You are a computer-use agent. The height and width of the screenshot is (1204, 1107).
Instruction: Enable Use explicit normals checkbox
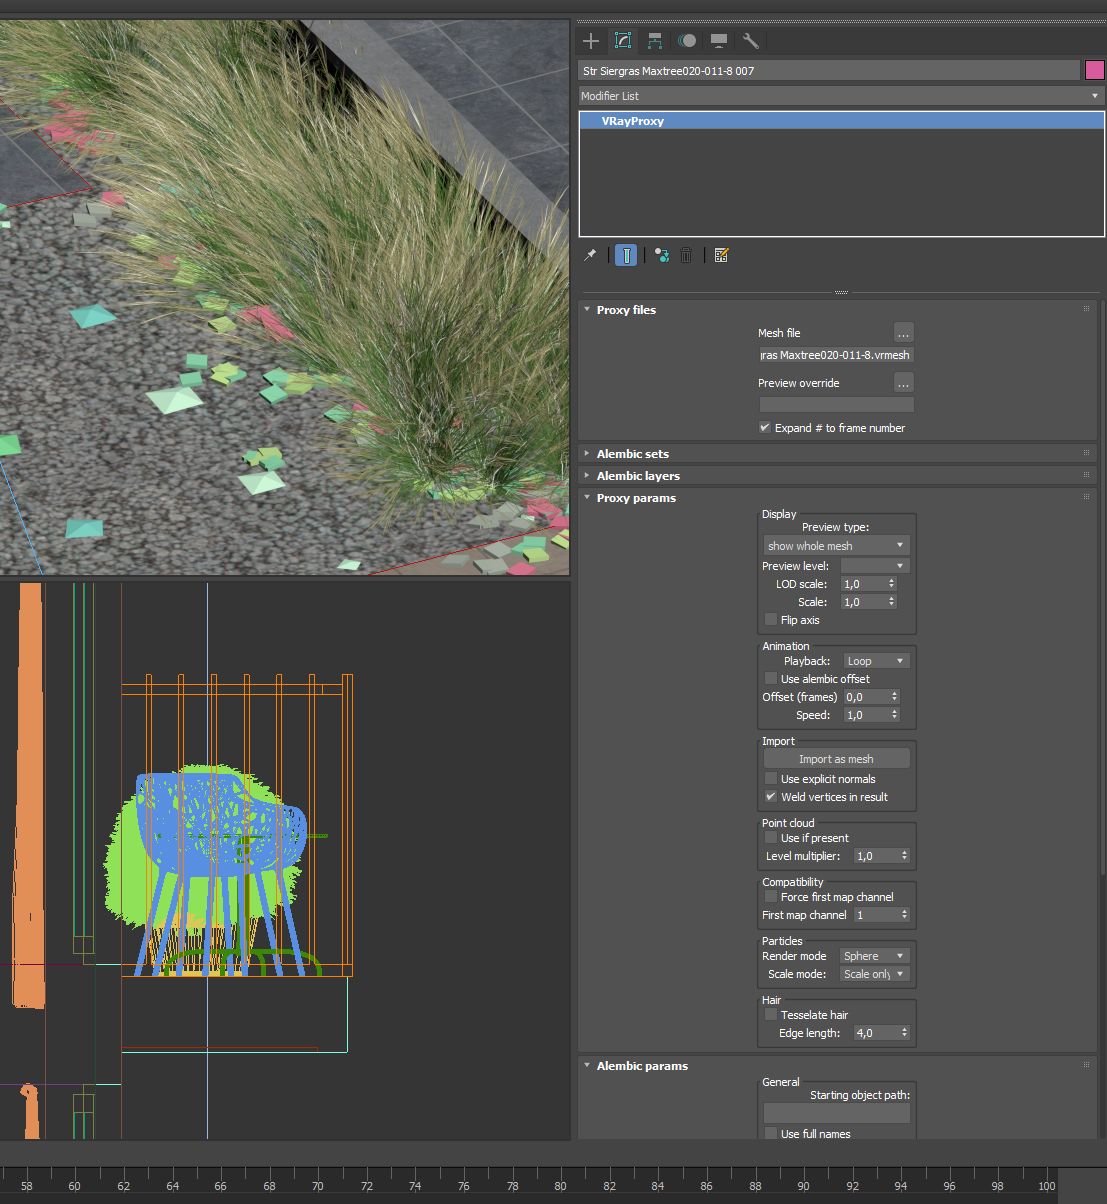[x=771, y=779]
